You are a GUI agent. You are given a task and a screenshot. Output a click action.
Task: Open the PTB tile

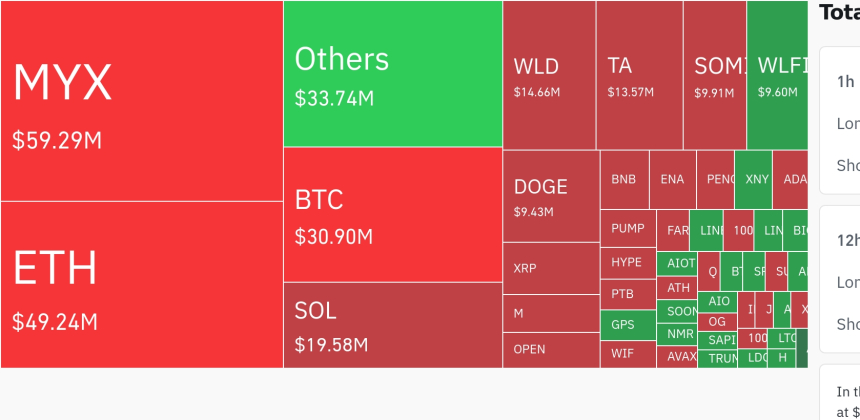627,294
